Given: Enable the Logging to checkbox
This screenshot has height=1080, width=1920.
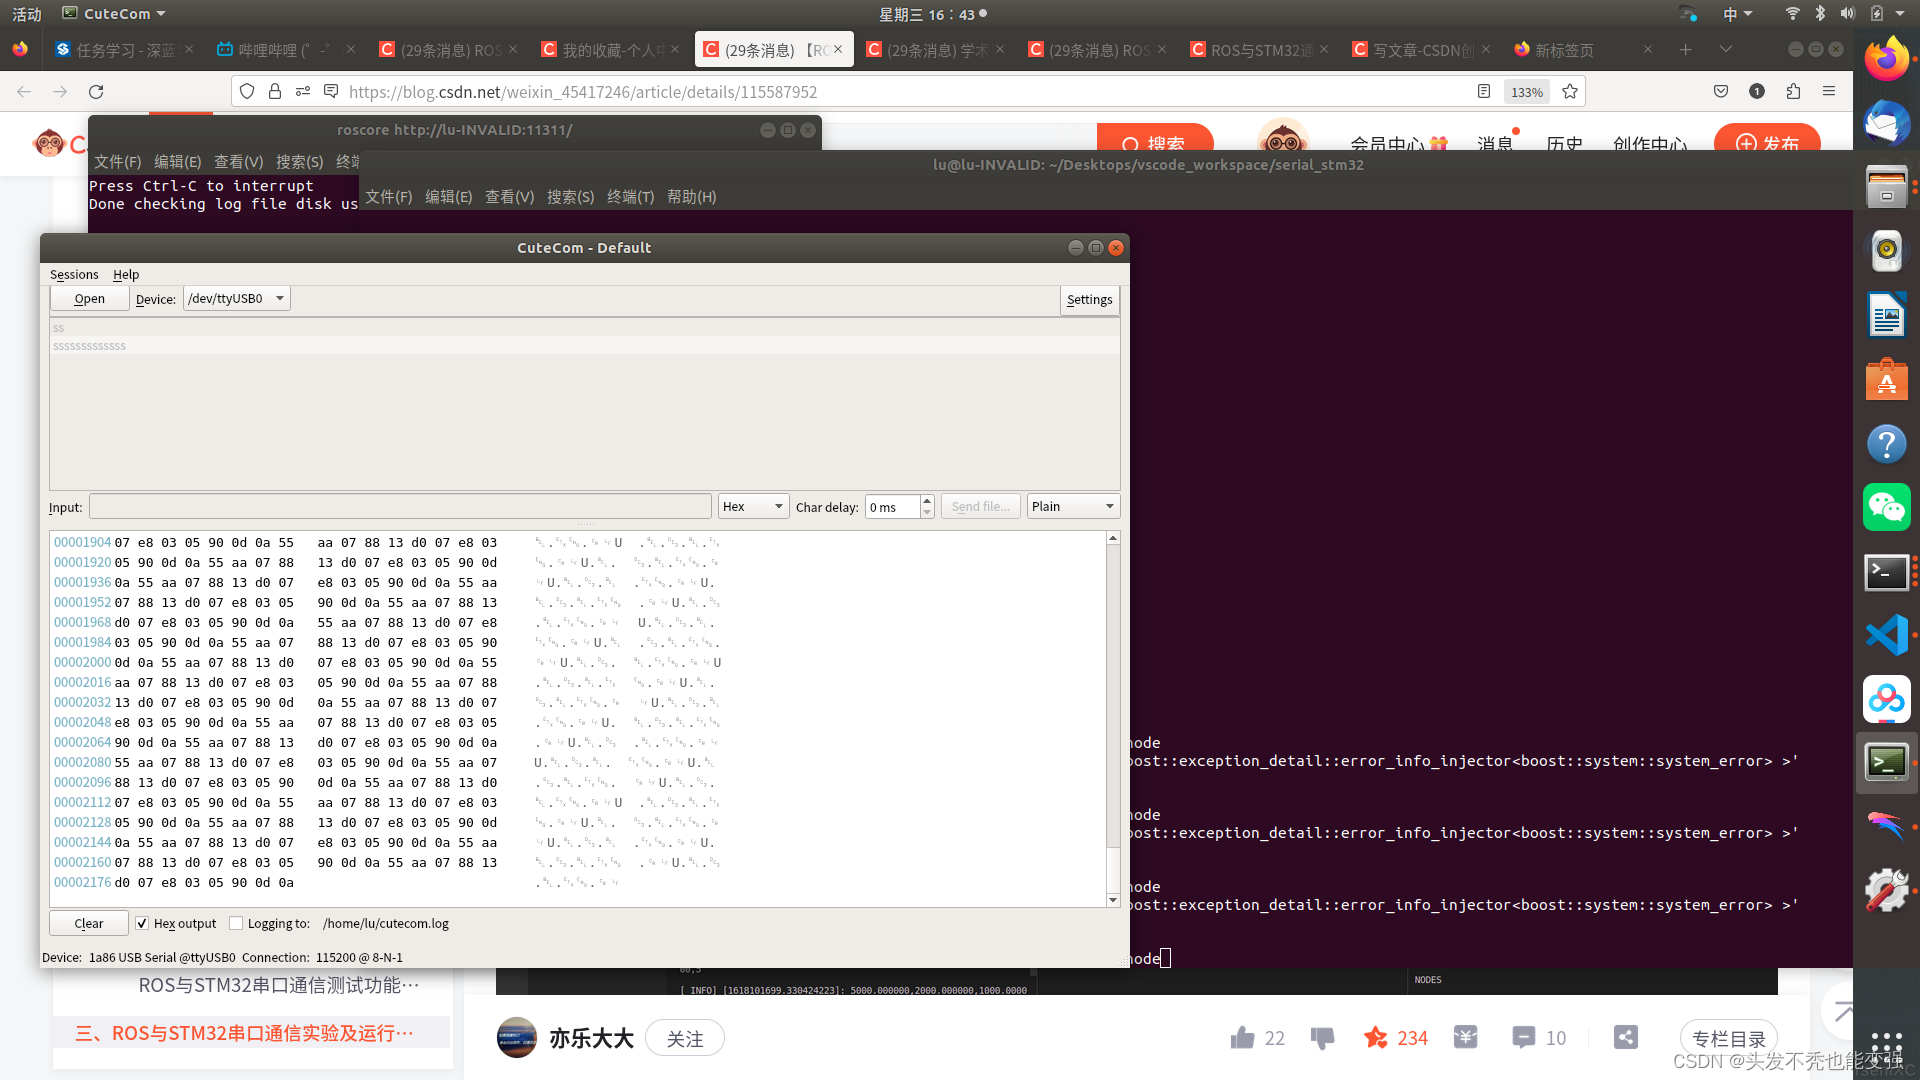Looking at the screenshot, I should point(236,922).
